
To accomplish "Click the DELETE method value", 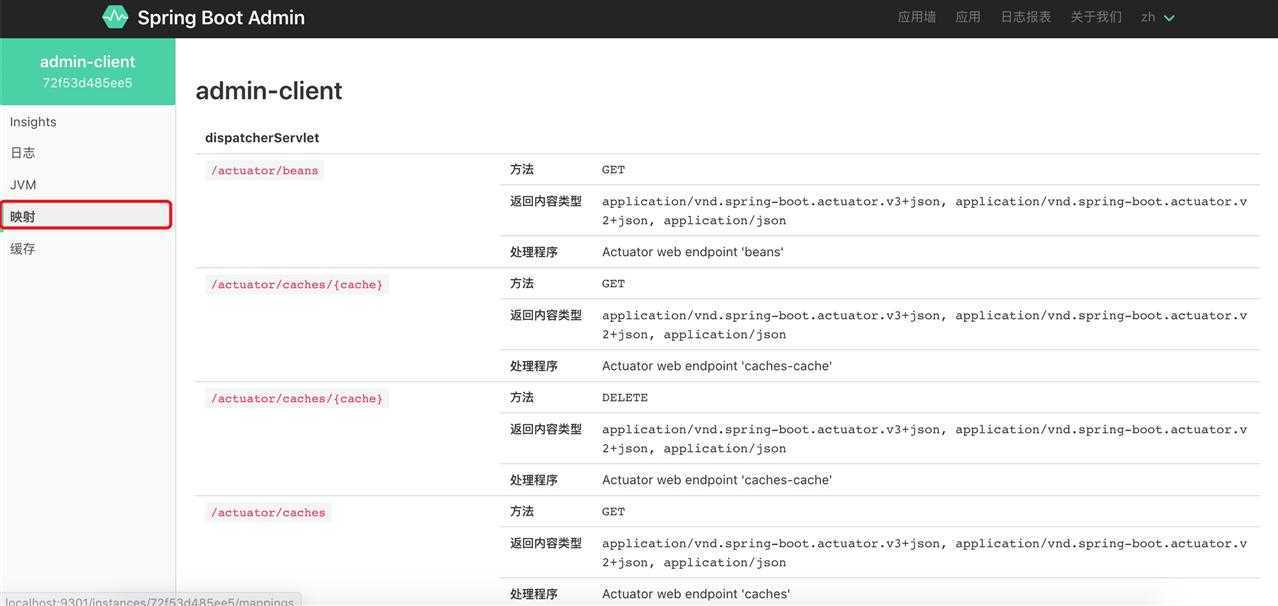I will pos(625,398).
